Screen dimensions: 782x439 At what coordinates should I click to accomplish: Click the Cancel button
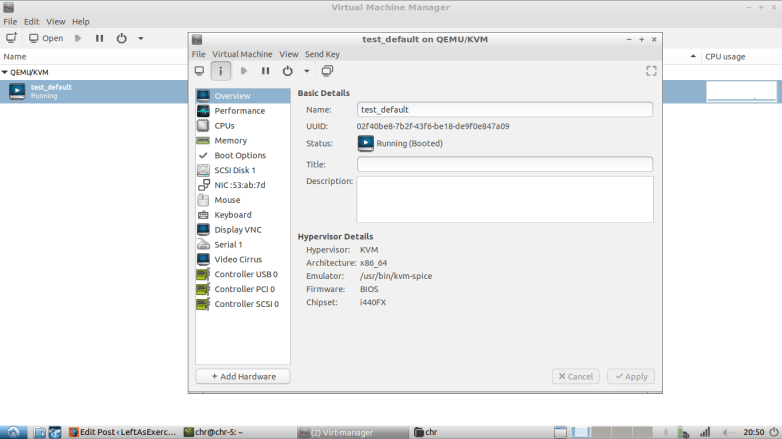(x=576, y=377)
